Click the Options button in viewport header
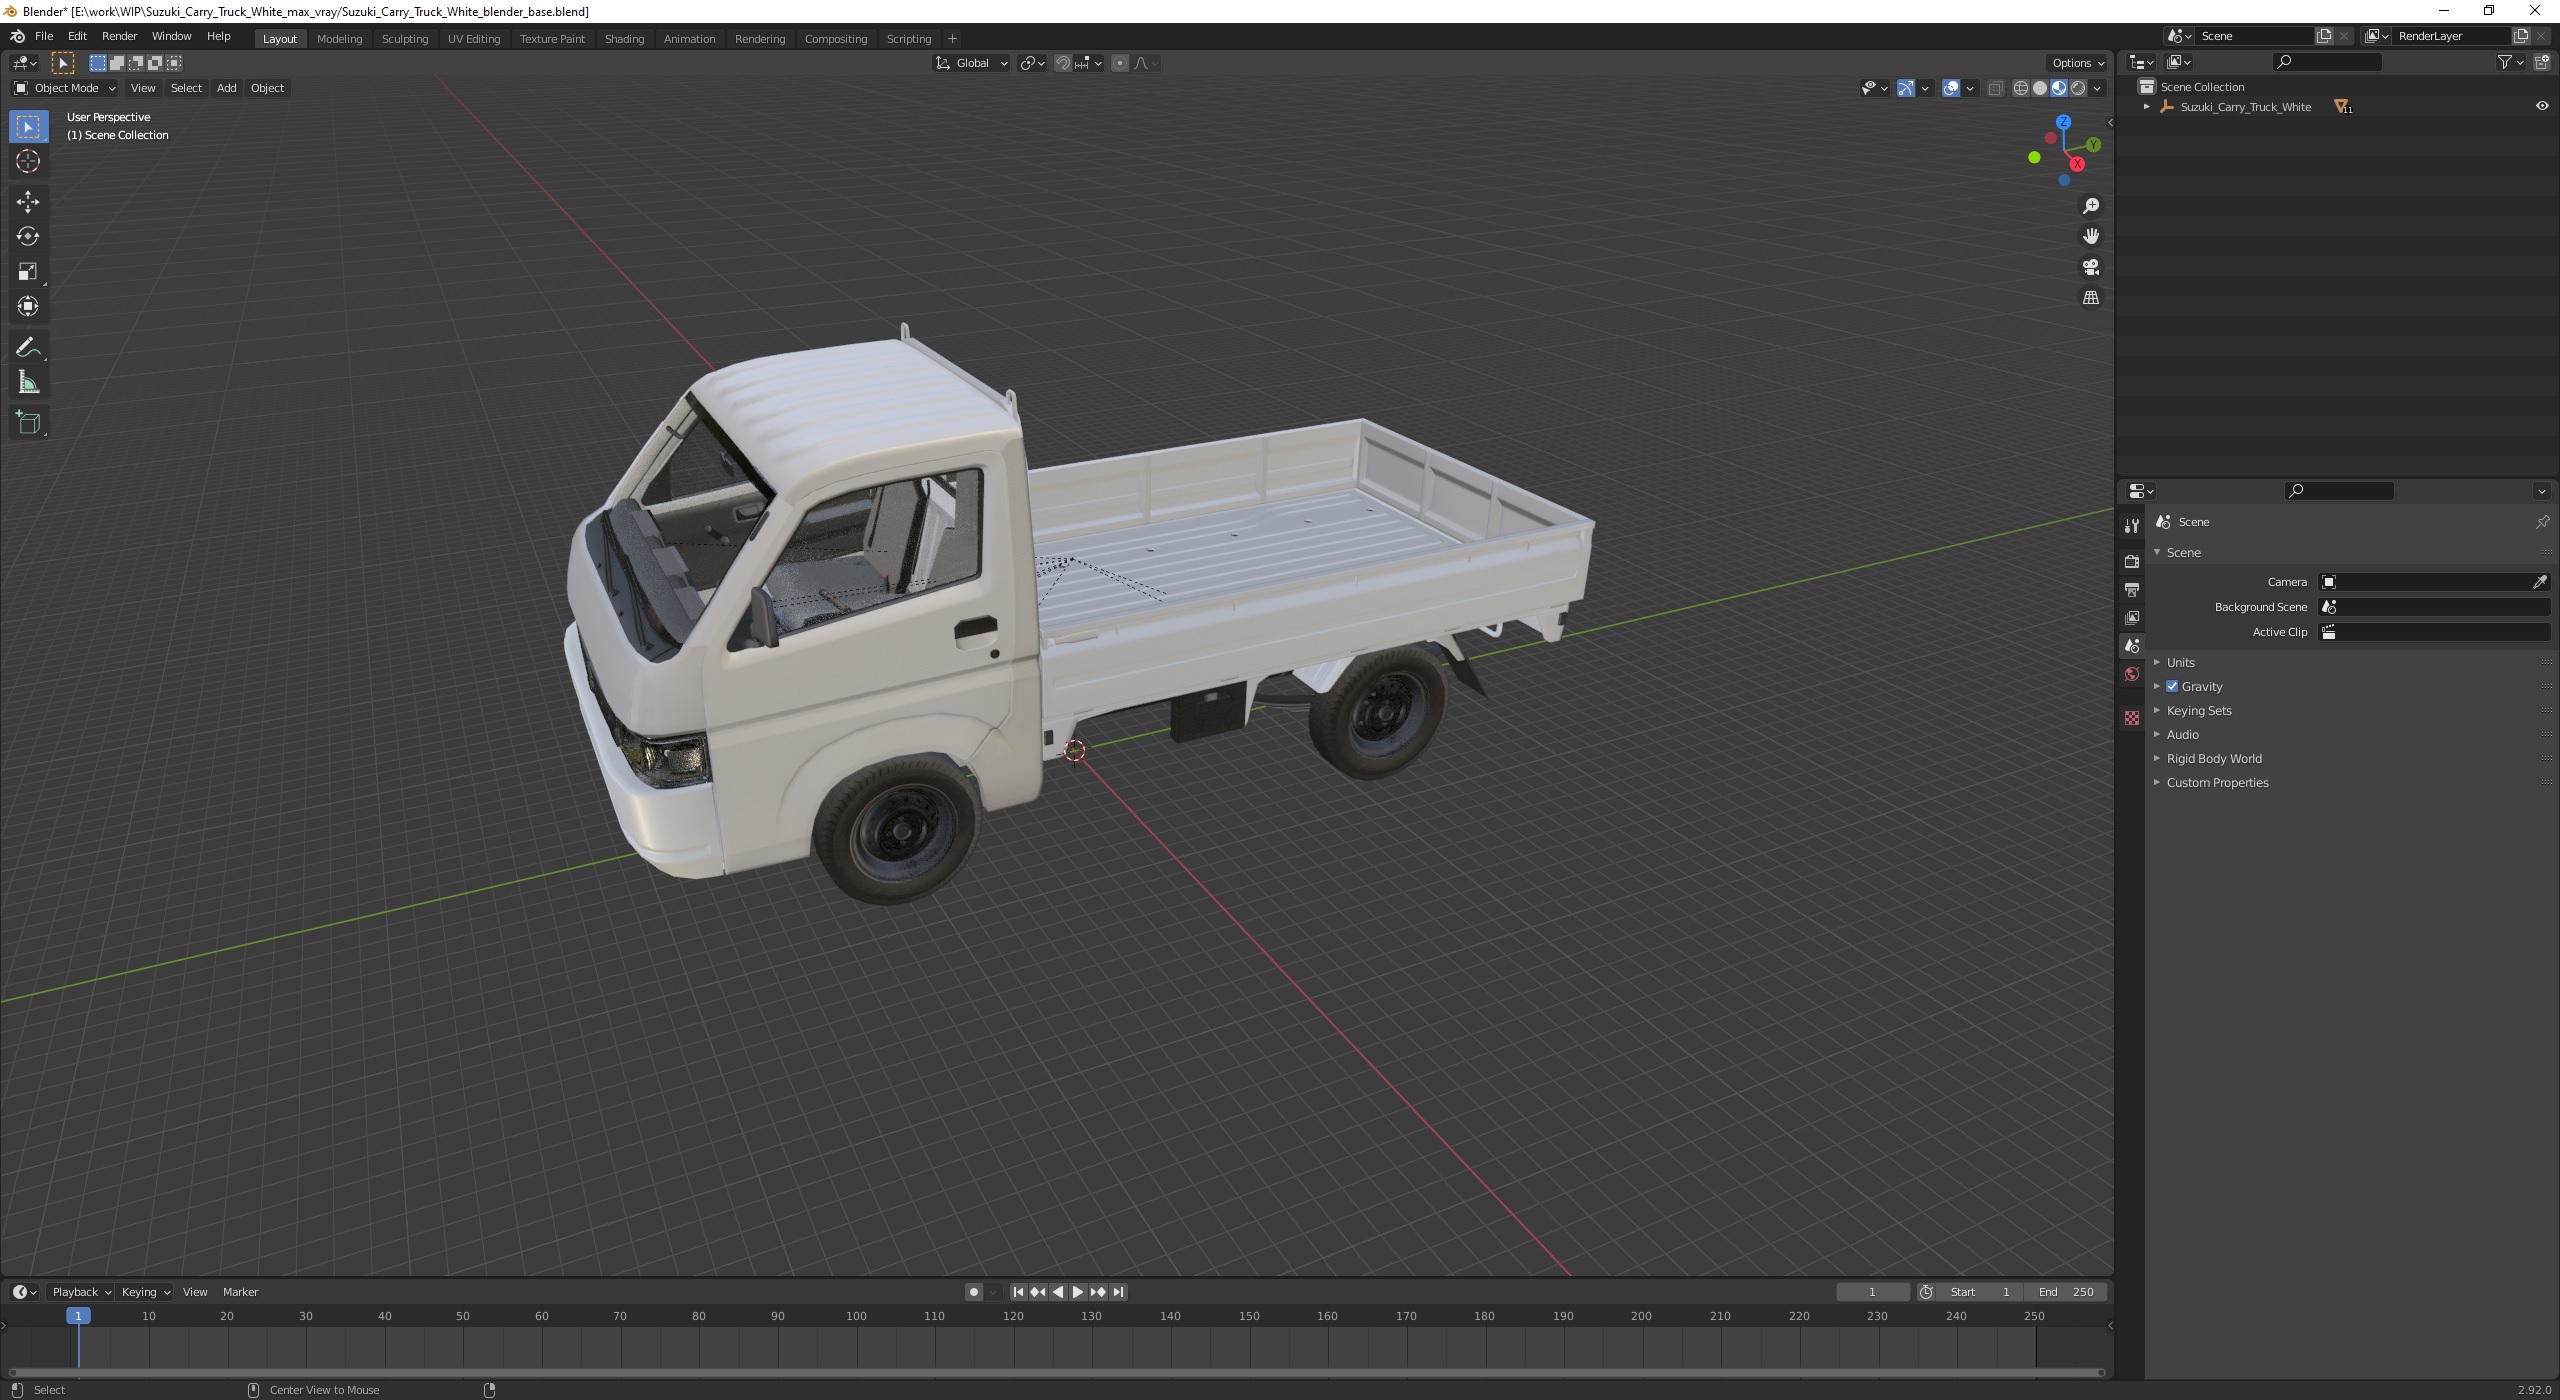This screenshot has width=2560, height=1400. 2075,63
